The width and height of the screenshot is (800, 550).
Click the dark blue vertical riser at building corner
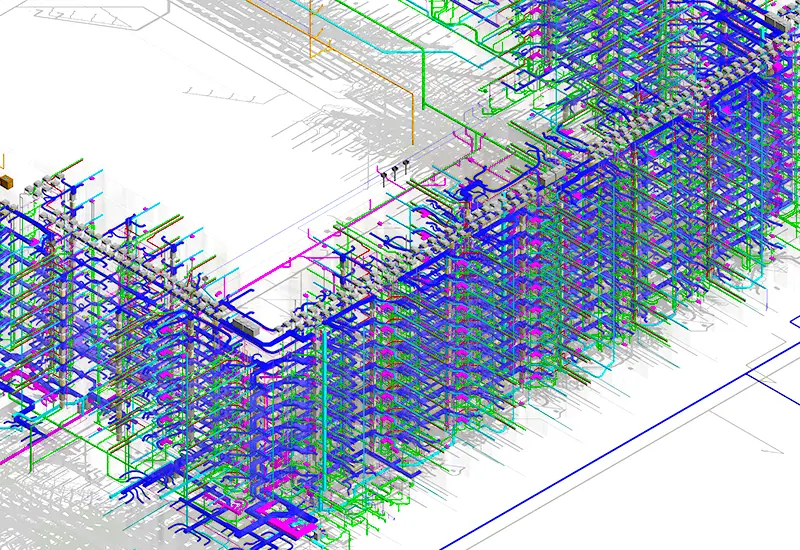tap(324, 380)
